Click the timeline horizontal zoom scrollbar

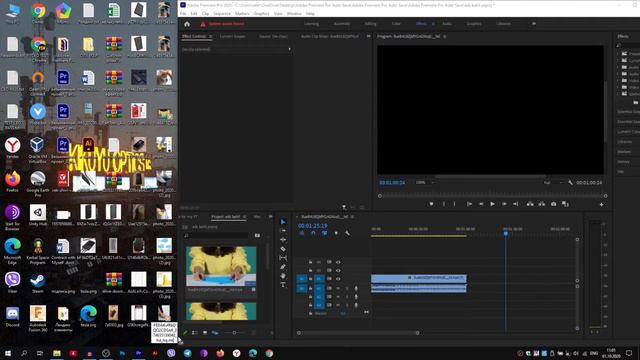tap(358, 333)
